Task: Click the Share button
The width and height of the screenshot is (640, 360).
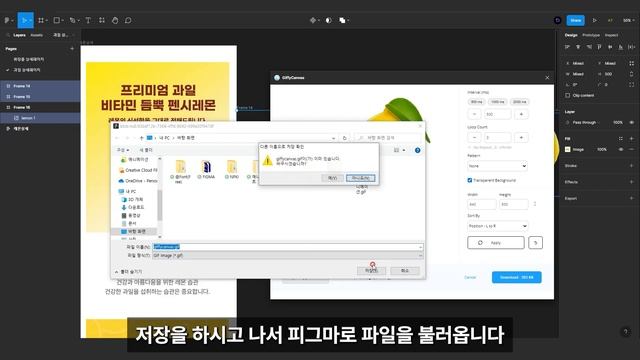Action: (x=576, y=20)
